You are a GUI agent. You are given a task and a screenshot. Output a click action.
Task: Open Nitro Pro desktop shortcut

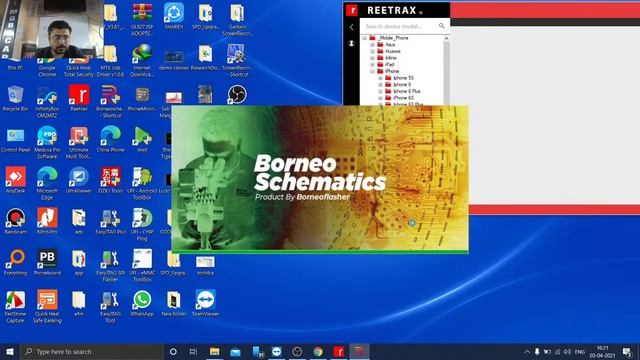pyautogui.click(x=47, y=221)
